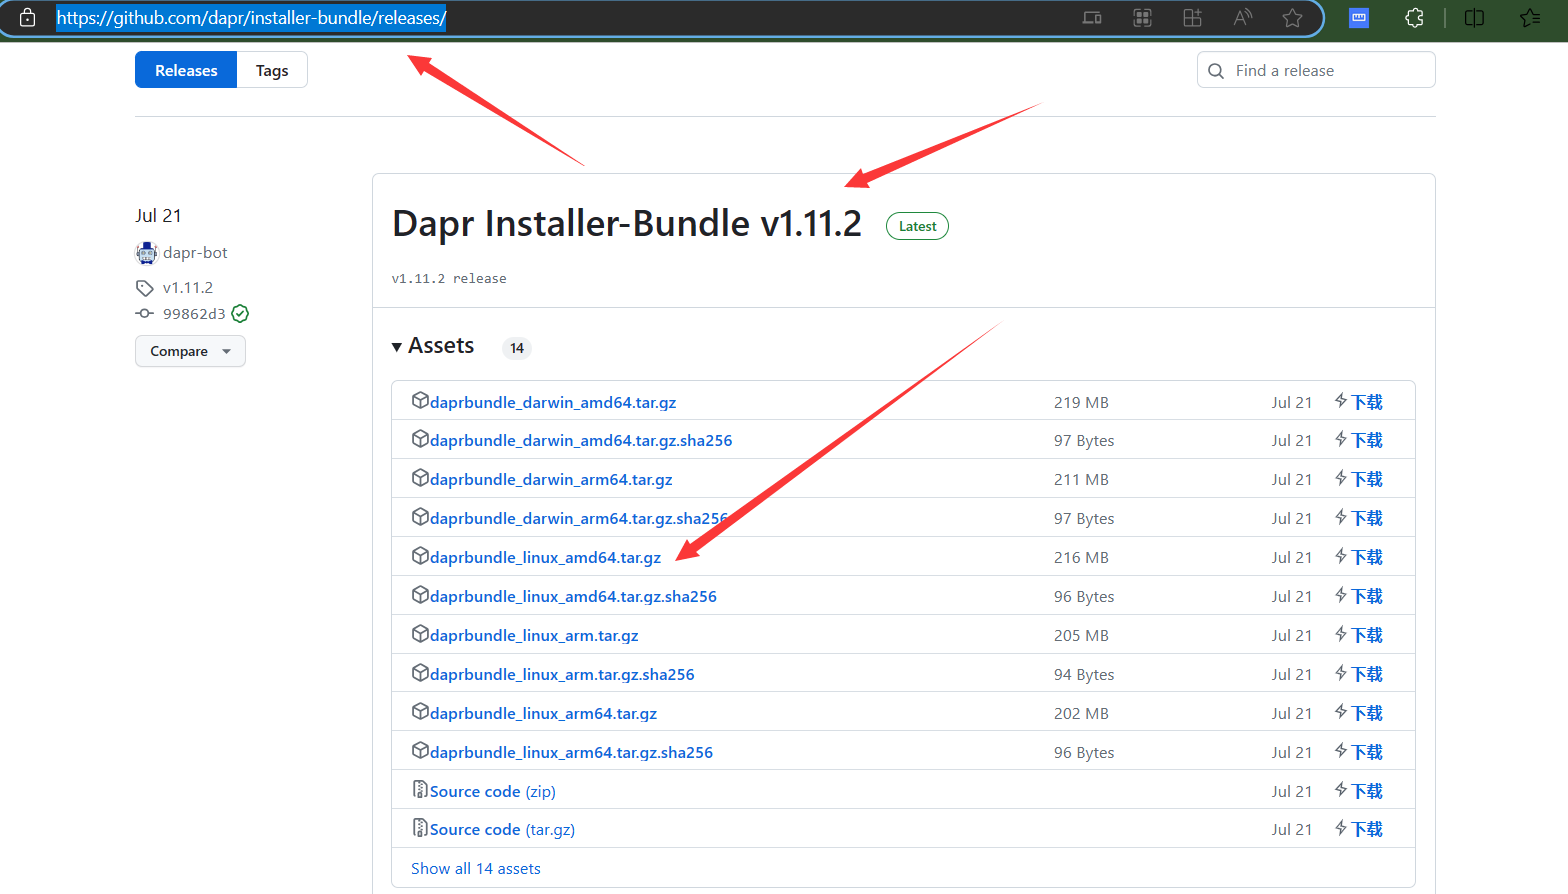The height and width of the screenshot is (894, 1568).
Task: Click the site info lock icon
Action: click(x=28, y=18)
